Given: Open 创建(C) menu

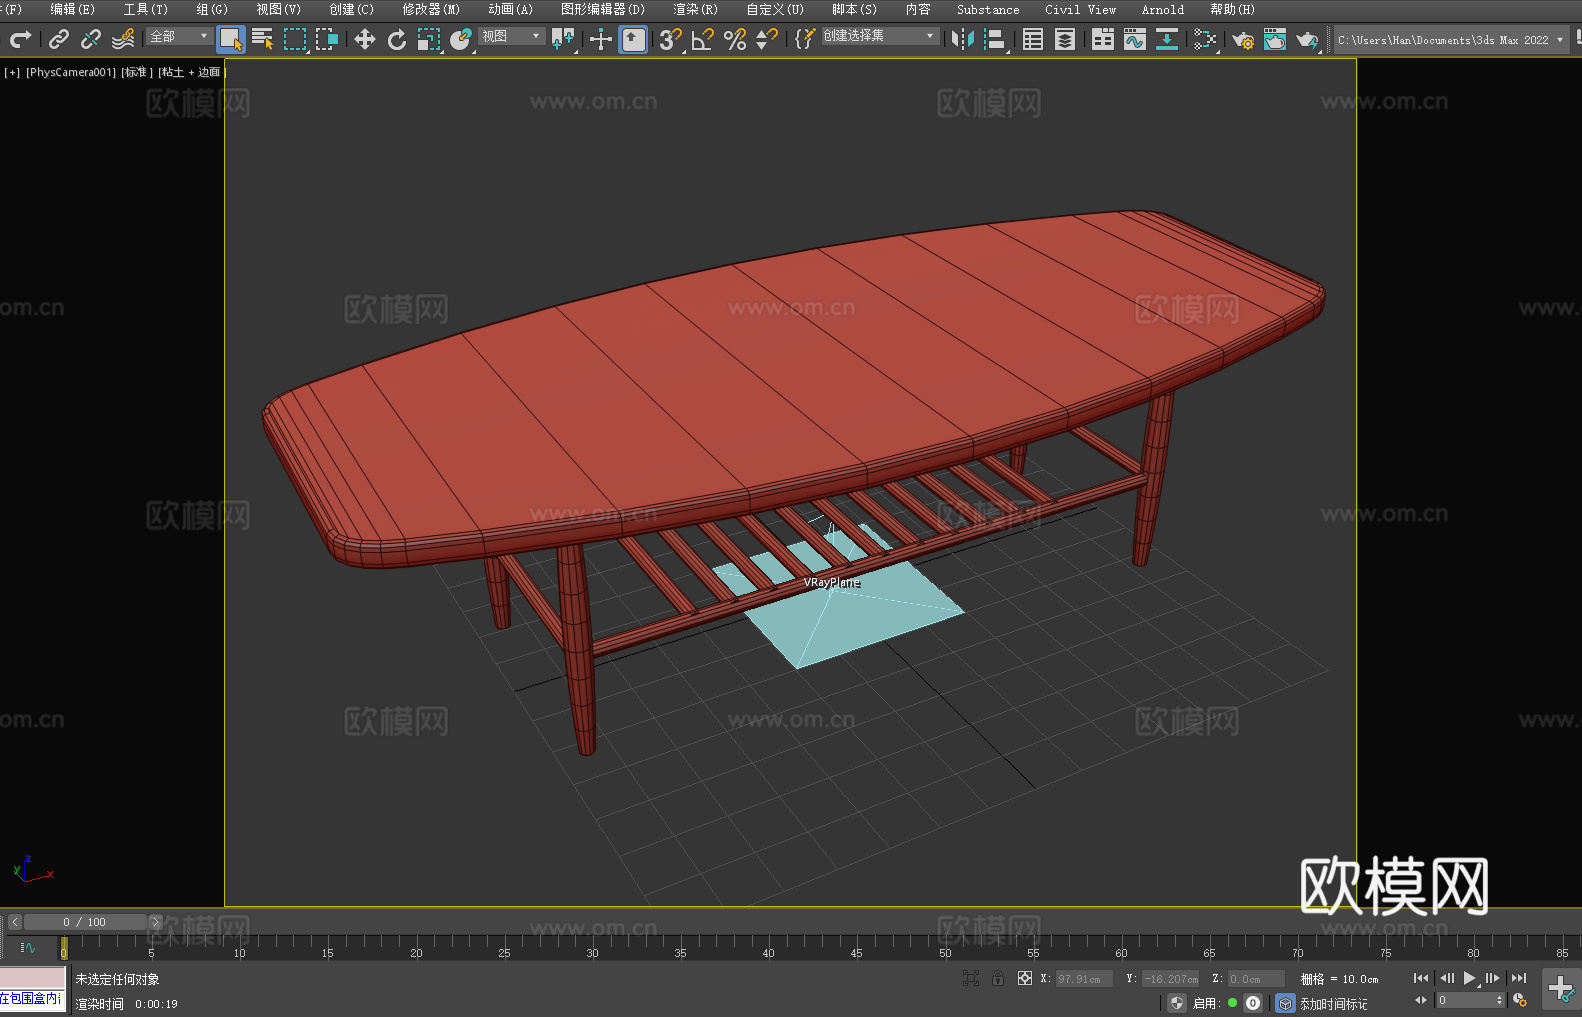Looking at the screenshot, I should click(x=352, y=9).
